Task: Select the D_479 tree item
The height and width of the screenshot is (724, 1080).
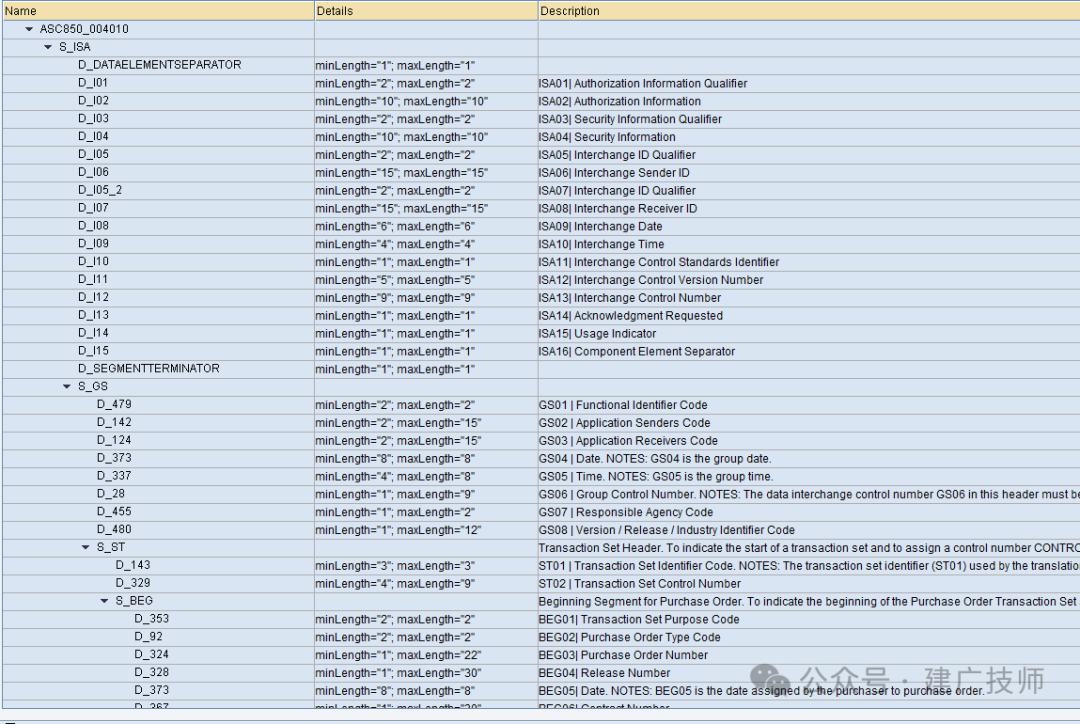Action: (x=114, y=404)
